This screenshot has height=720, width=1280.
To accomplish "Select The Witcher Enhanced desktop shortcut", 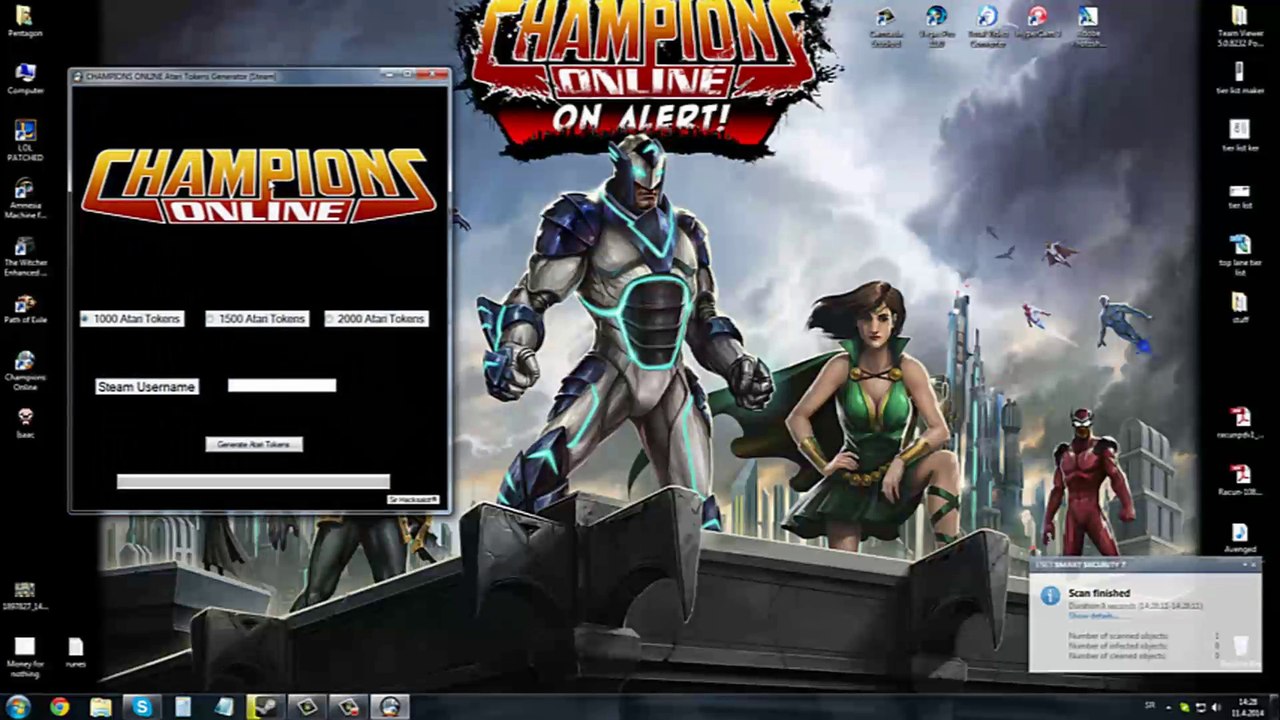I will click(25, 256).
